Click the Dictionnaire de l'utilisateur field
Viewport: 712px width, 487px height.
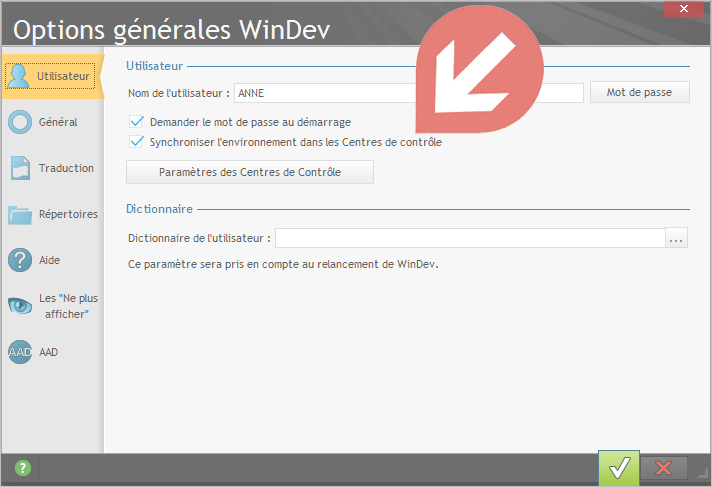[x=470, y=238]
